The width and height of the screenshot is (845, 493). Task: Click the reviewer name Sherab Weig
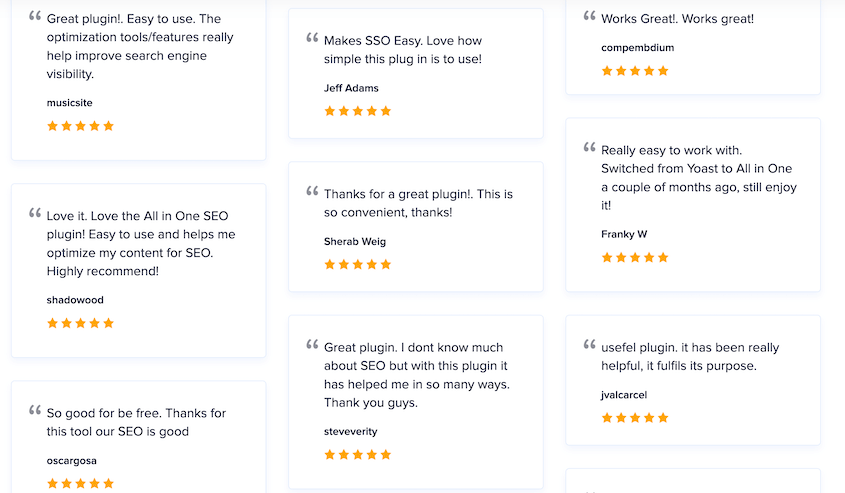[355, 241]
